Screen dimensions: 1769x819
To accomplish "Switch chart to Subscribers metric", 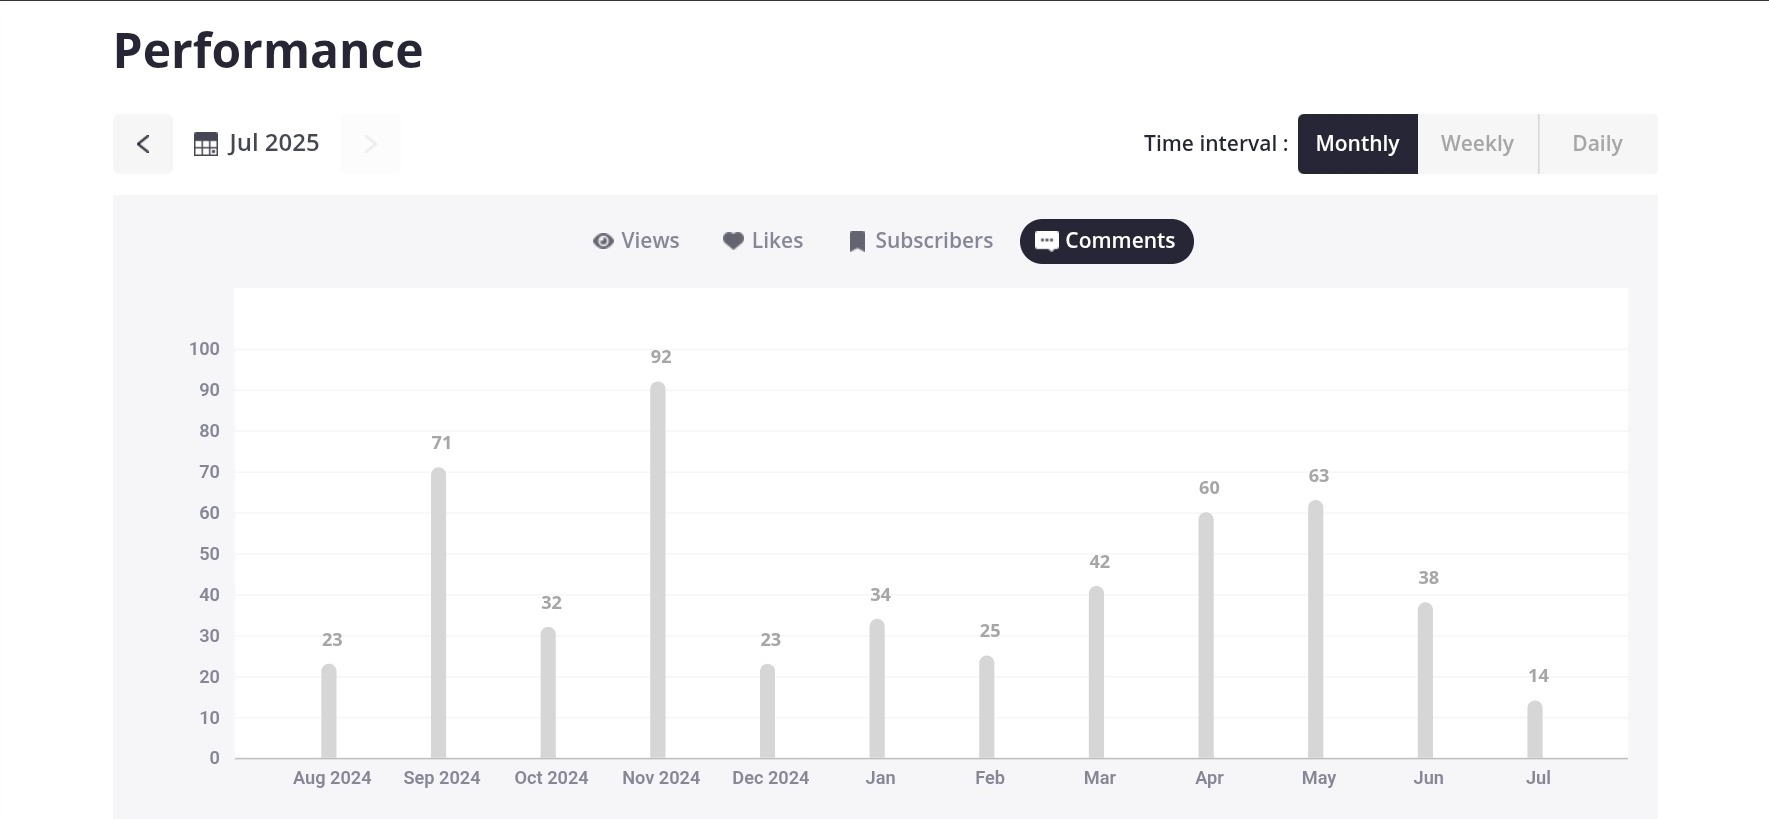I will tap(933, 241).
